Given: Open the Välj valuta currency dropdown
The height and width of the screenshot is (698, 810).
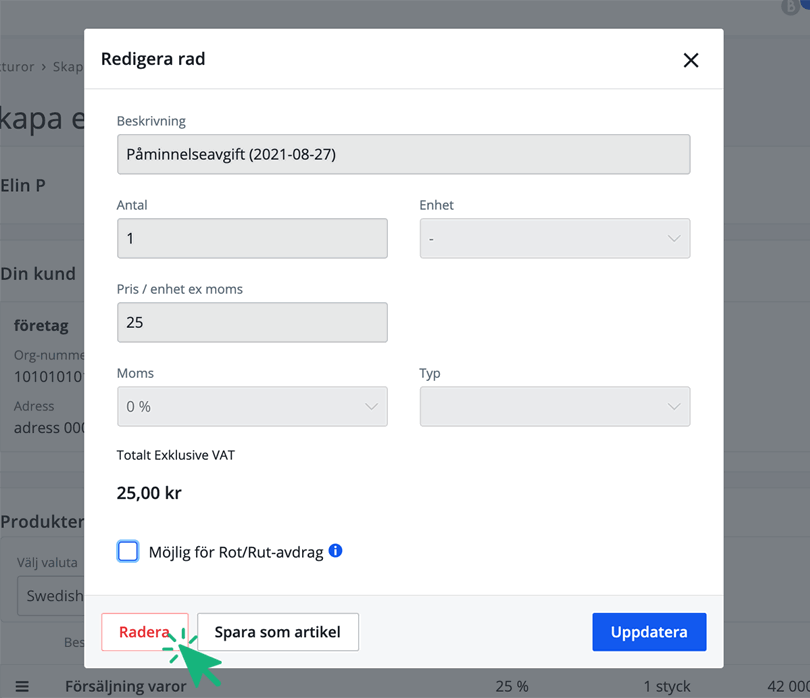Looking at the screenshot, I should (x=50, y=595).
